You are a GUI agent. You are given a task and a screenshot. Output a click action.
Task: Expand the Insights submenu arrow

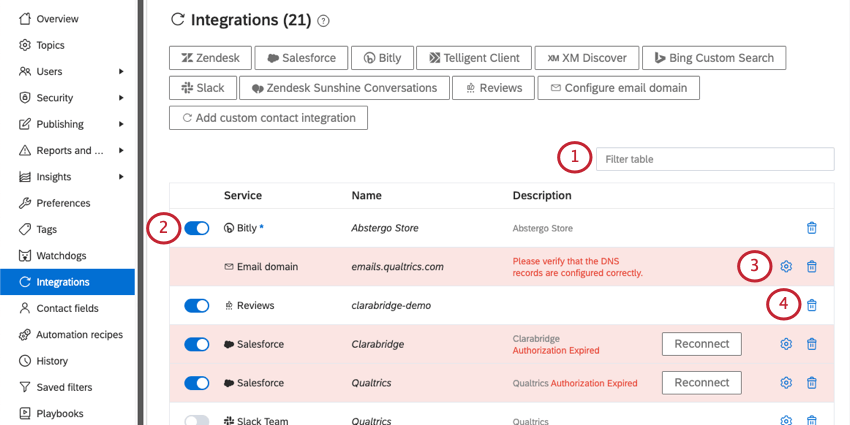[x=121, y=177]
